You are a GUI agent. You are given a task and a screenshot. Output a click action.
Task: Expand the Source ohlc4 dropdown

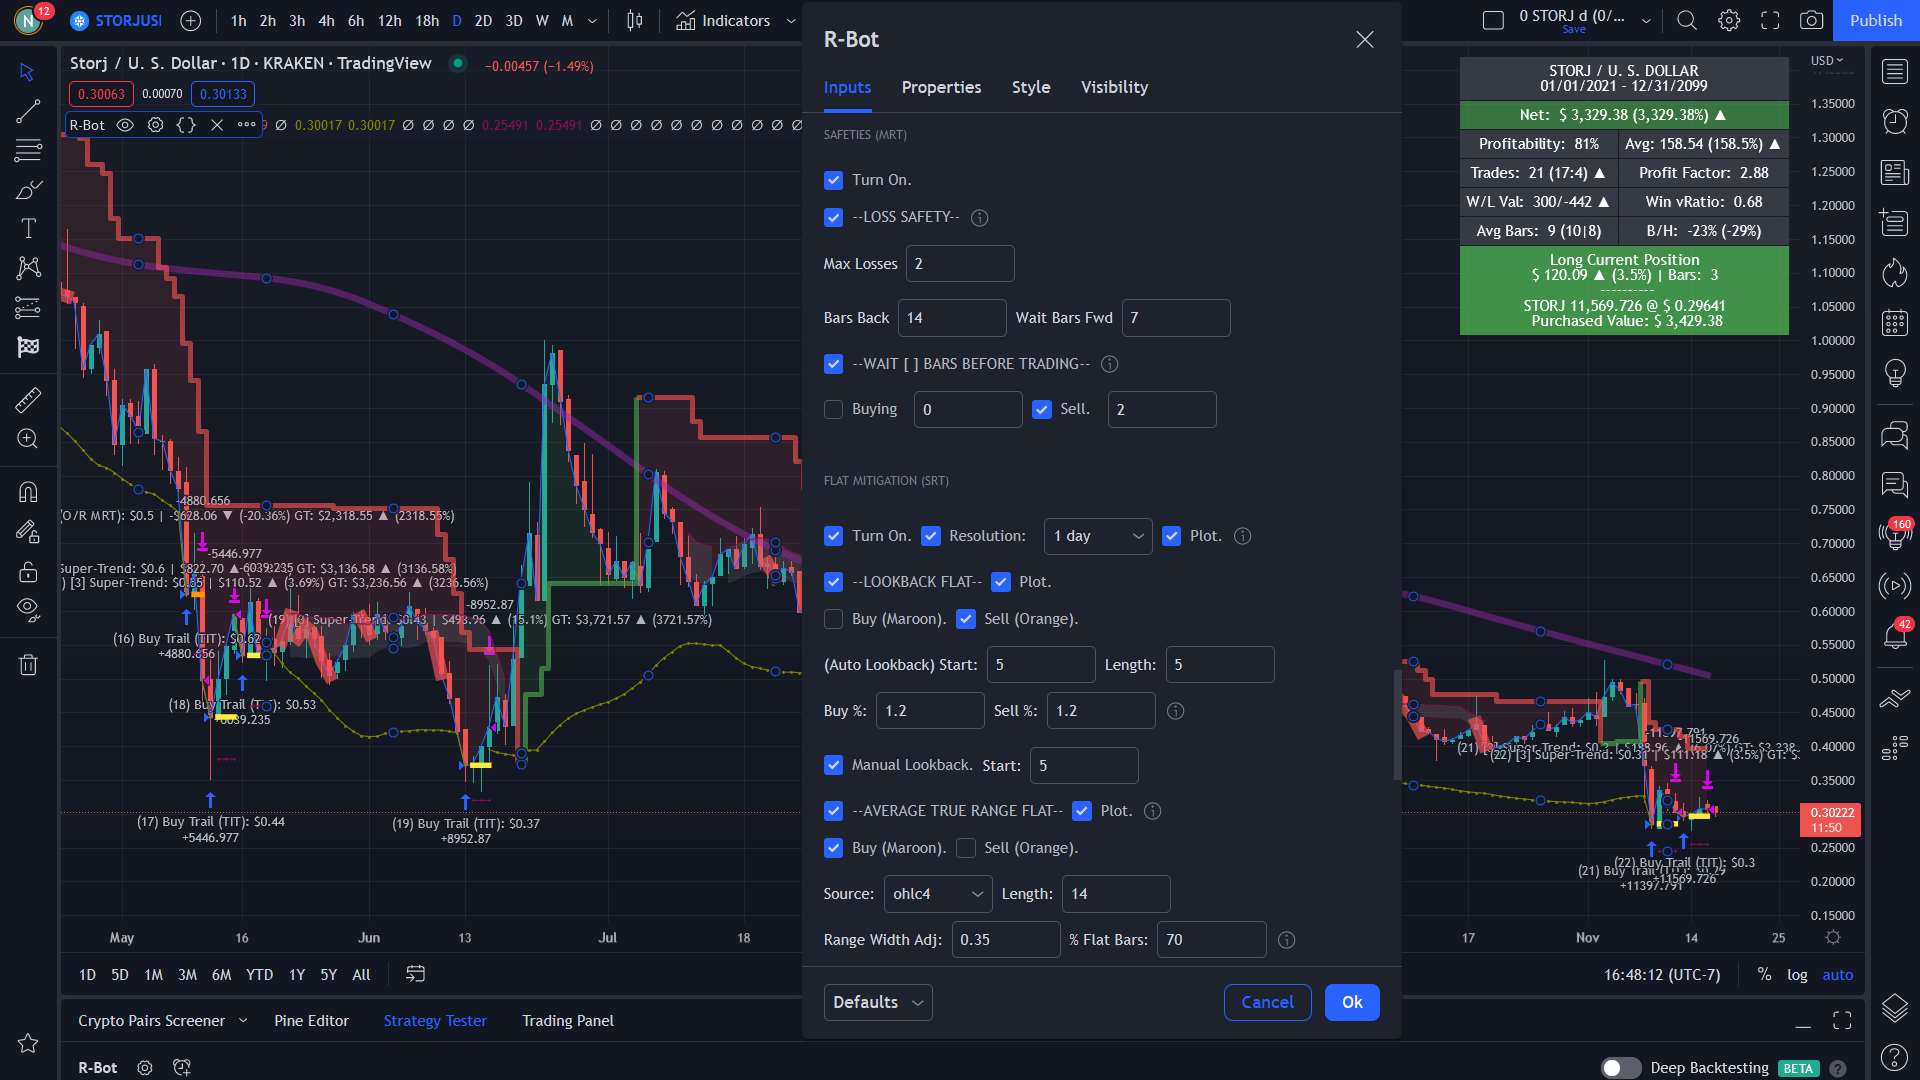coord(937,894)
